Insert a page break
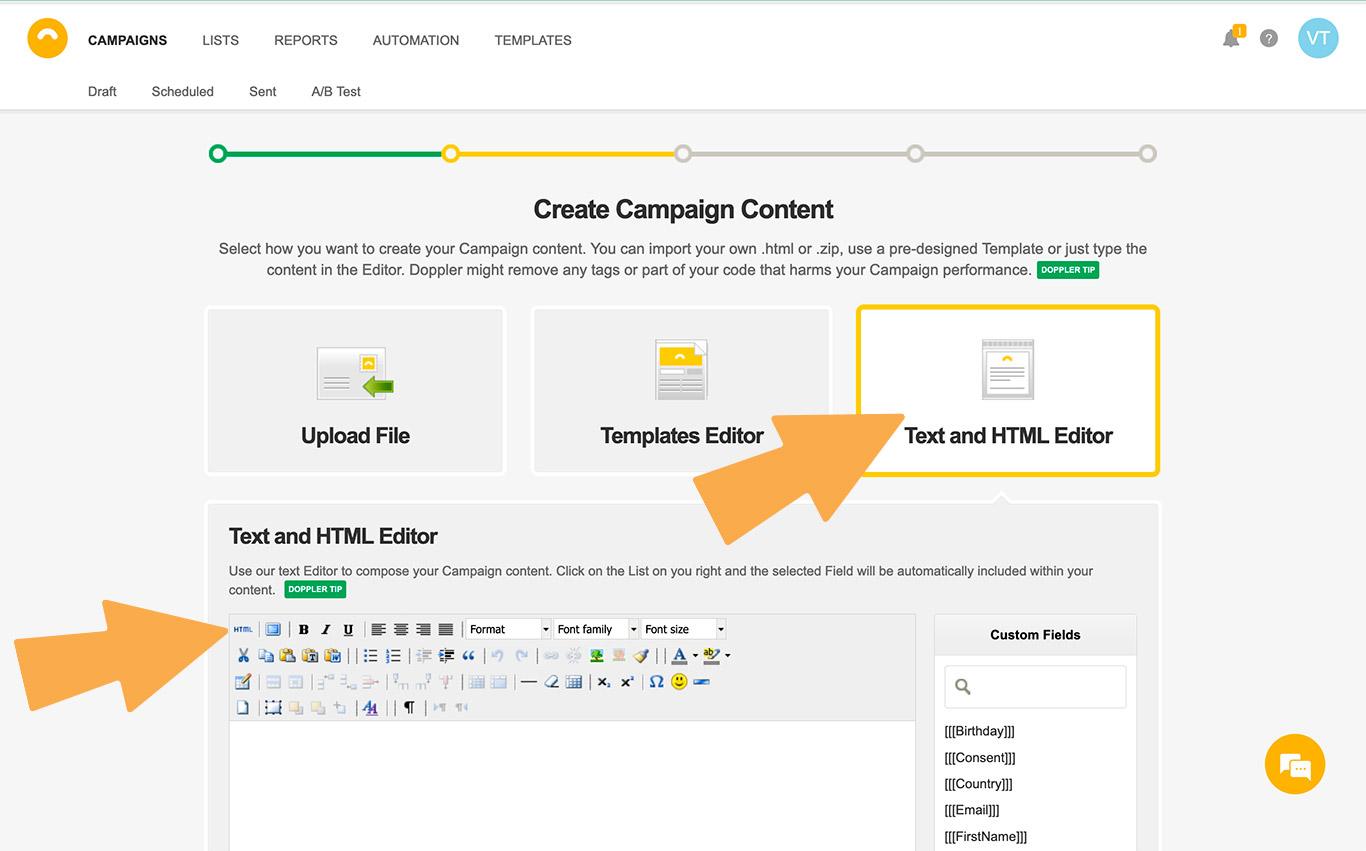Image resolution: width=1366 pixels, height=851 pixels. 701,682
